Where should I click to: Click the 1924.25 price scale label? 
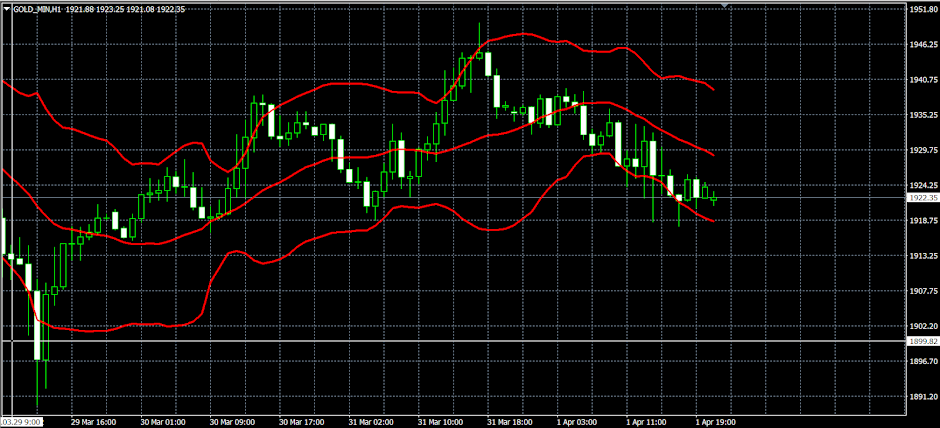924,186
